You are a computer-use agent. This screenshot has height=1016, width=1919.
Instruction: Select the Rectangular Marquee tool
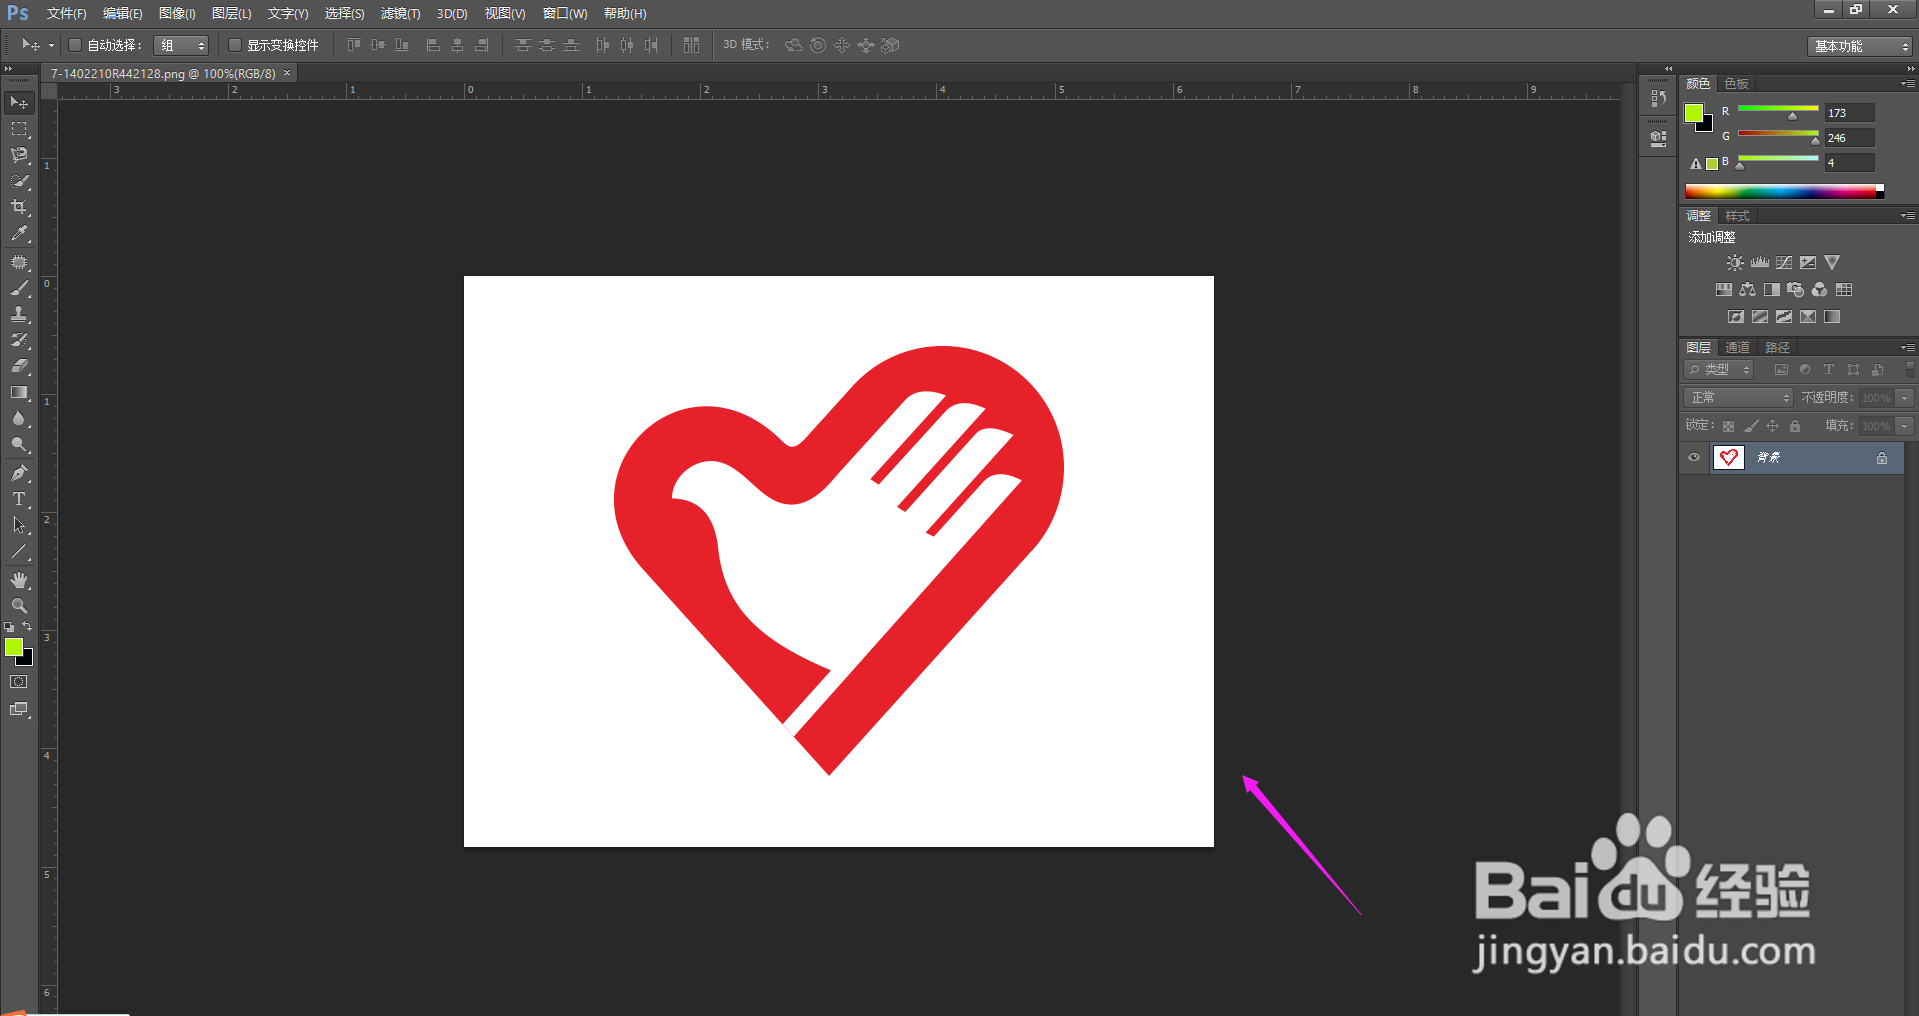pos(19,129)
